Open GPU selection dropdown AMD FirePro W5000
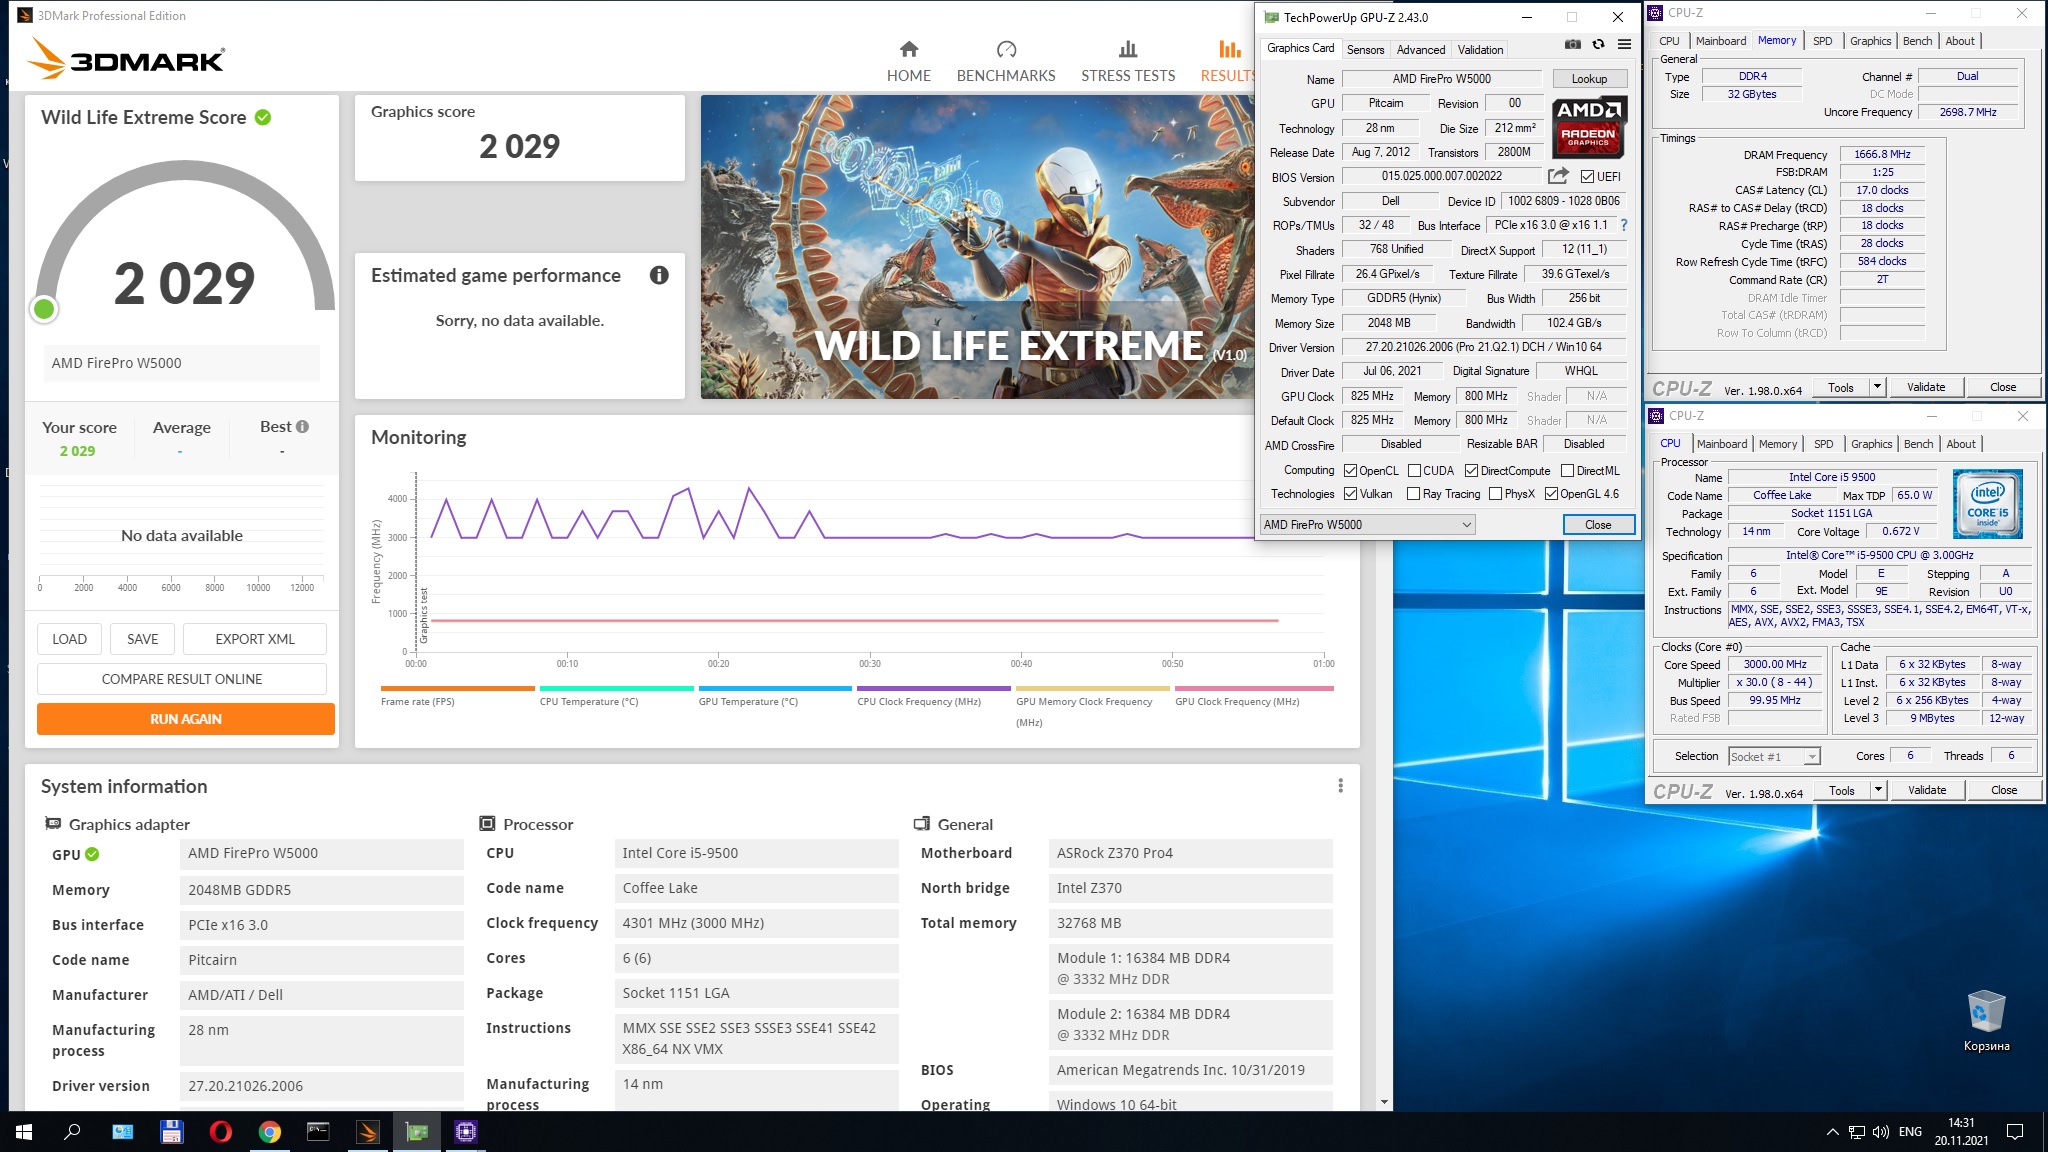 tap(1367, 525)
